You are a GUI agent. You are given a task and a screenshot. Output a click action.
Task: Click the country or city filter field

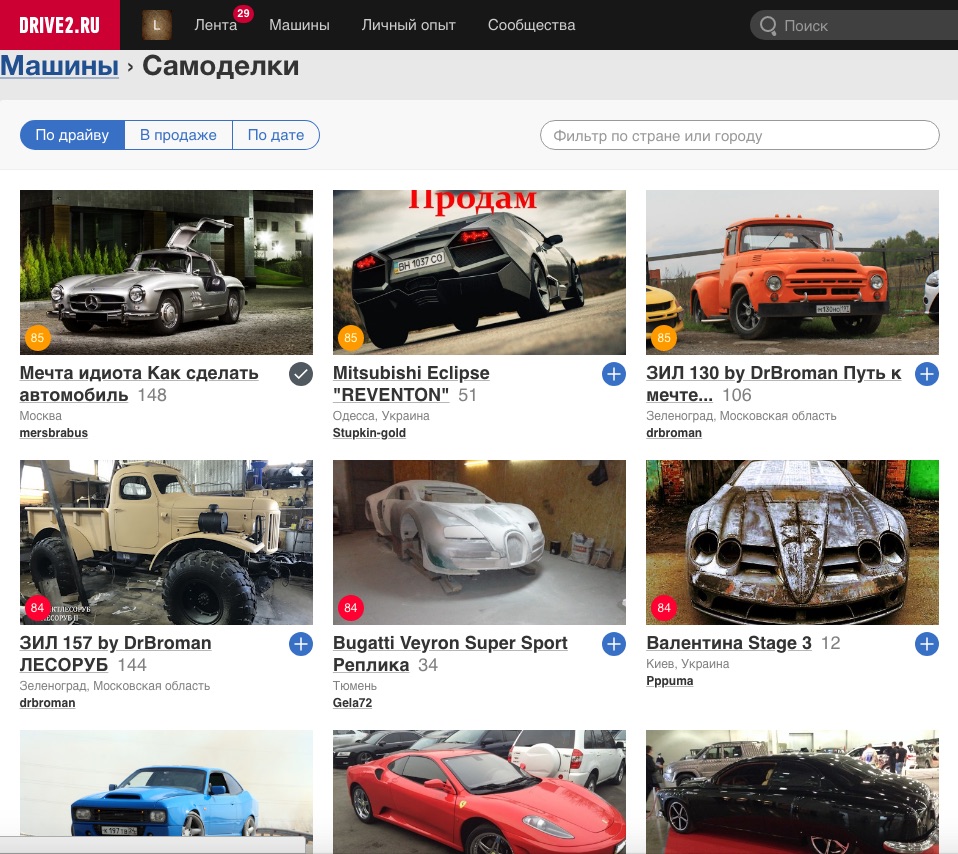(739, 135)
